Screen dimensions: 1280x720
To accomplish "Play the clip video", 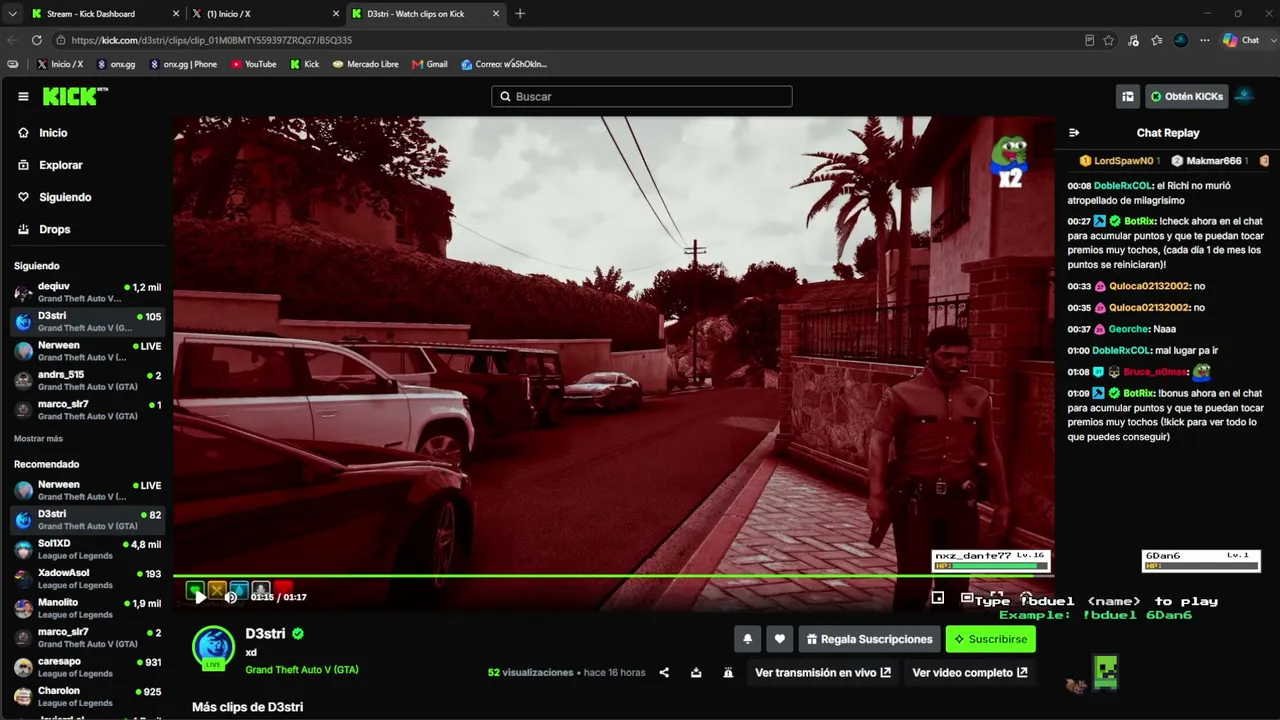I will point(199,597).
